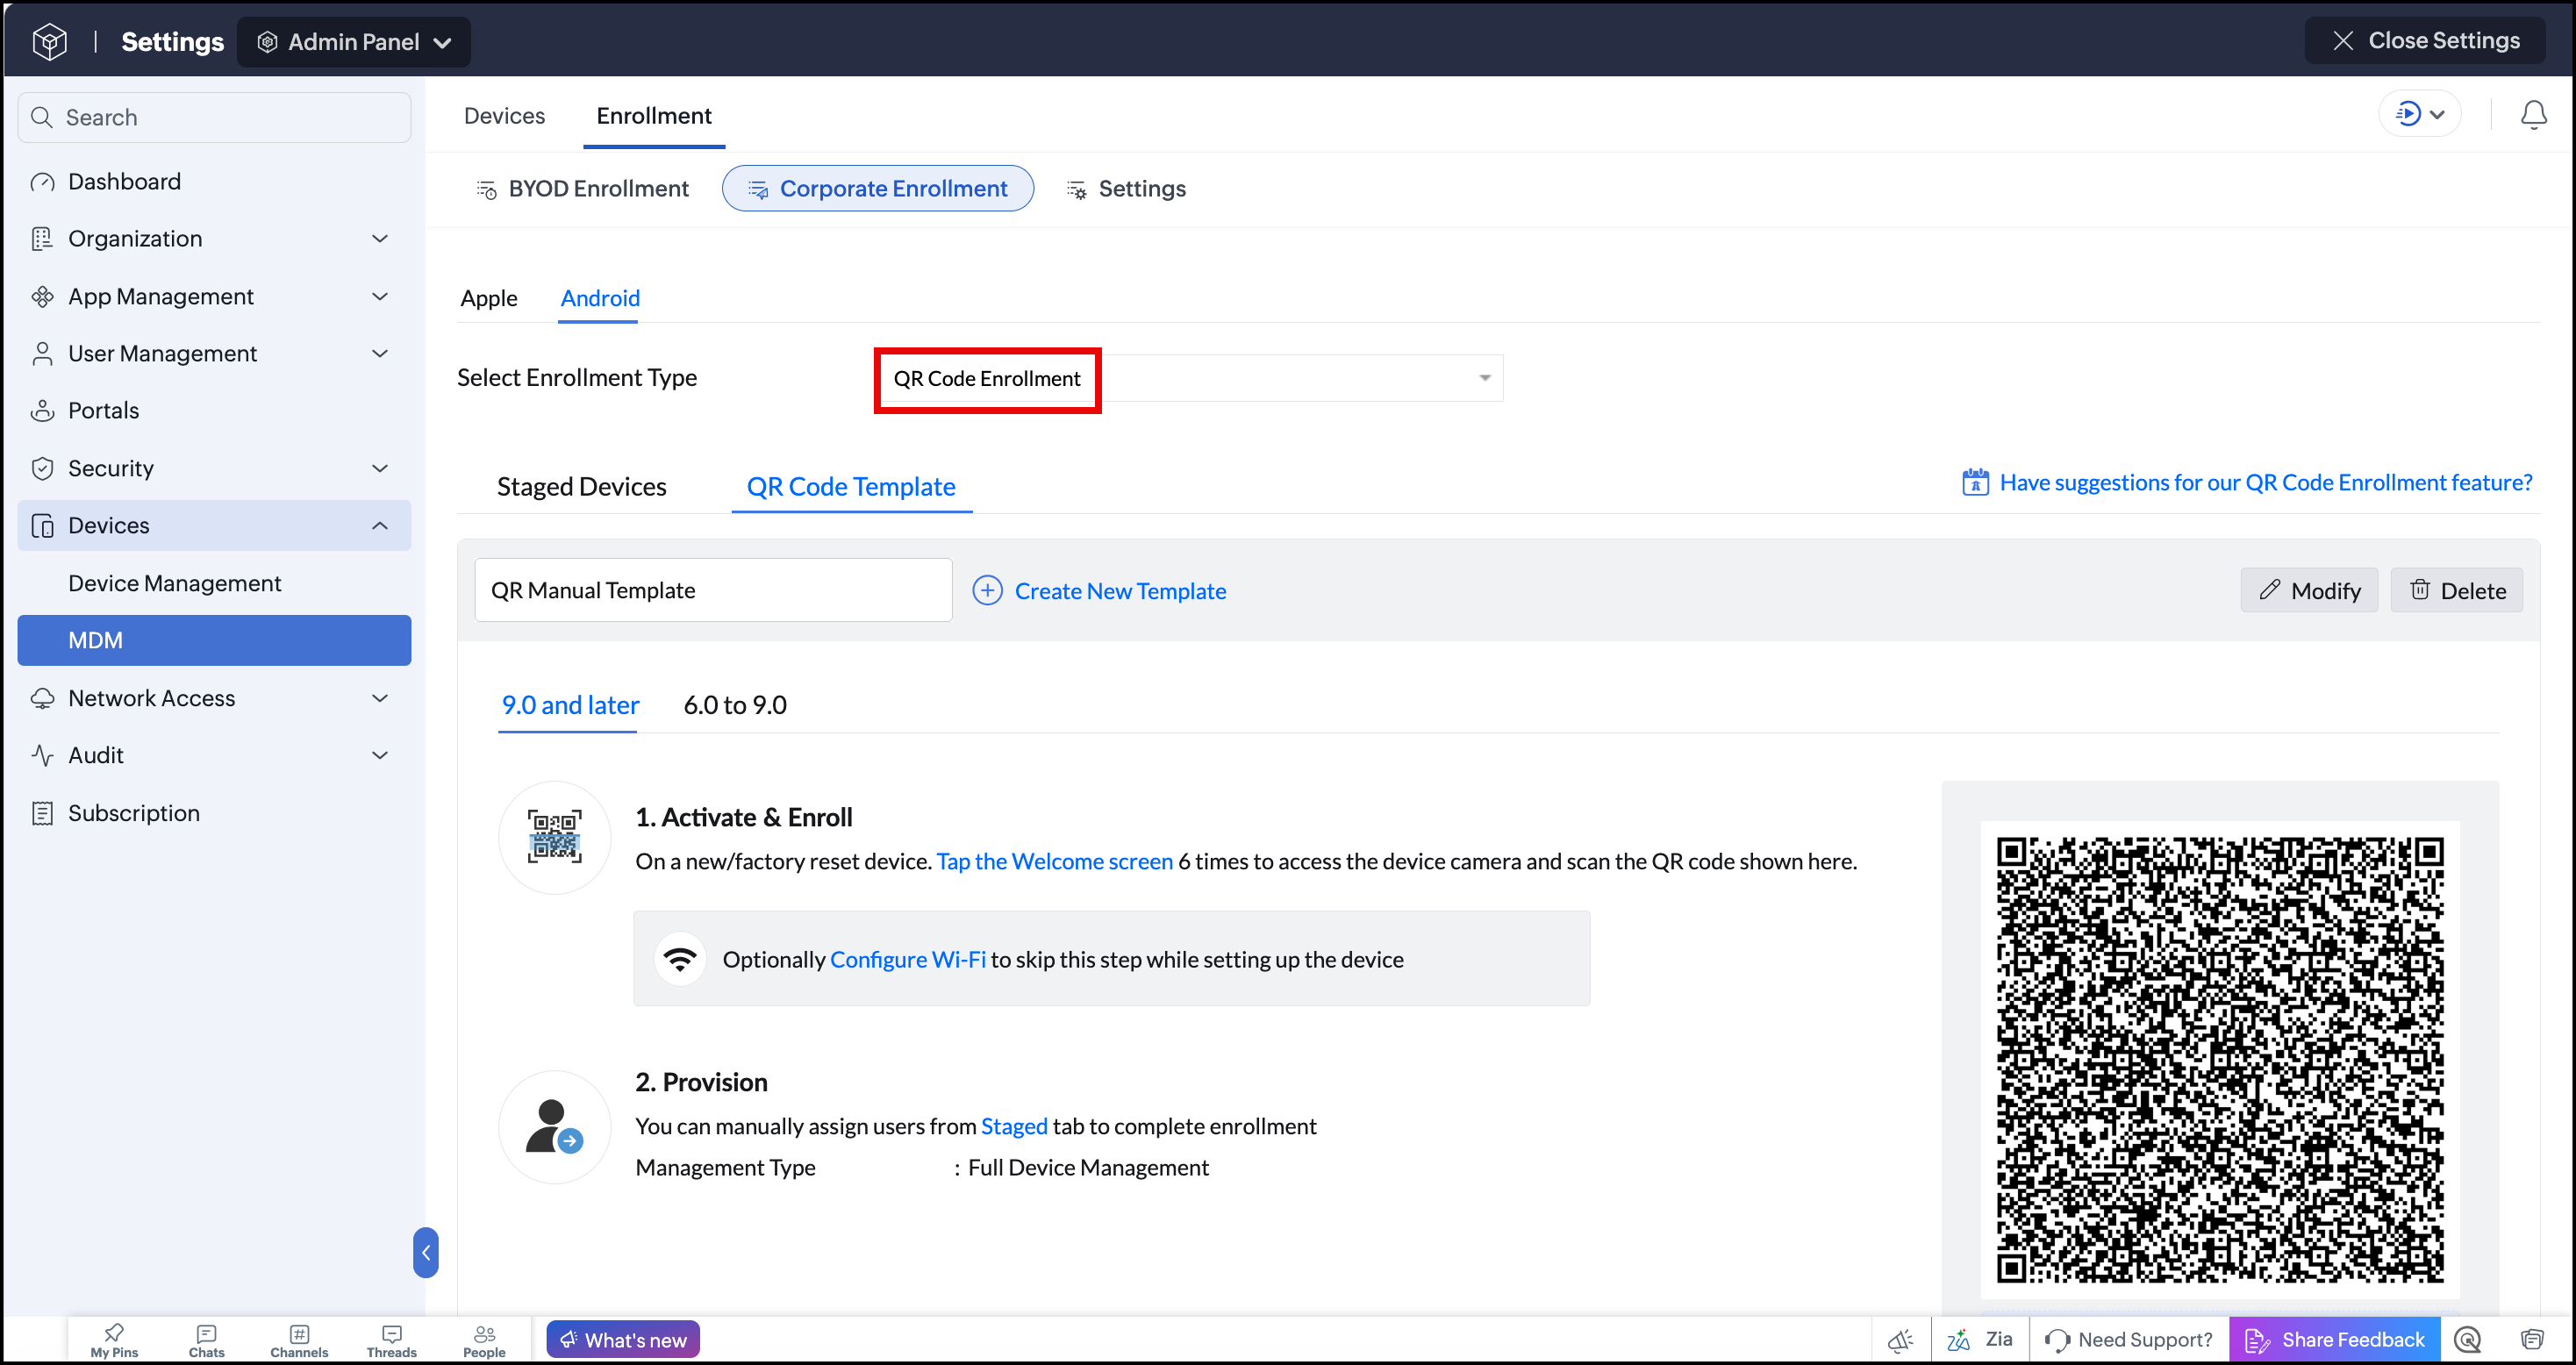The height and width of the screenshot is (1365, 2576).
Task: Switch to the Enrollment top tab
Action: [x=654, y=116]
